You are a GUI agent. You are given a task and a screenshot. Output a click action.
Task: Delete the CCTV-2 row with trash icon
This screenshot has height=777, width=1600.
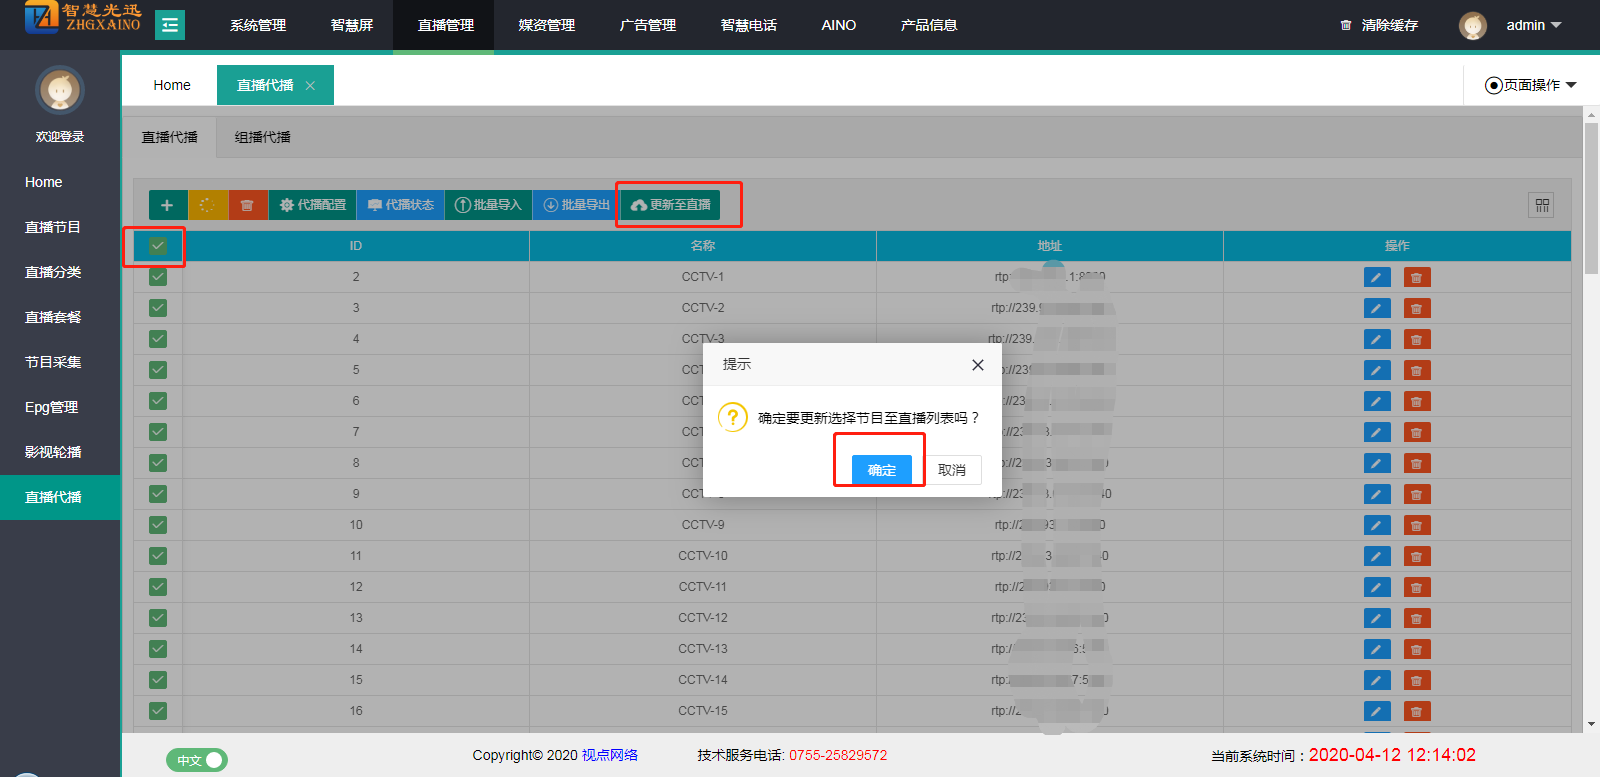coord(1416,308)
